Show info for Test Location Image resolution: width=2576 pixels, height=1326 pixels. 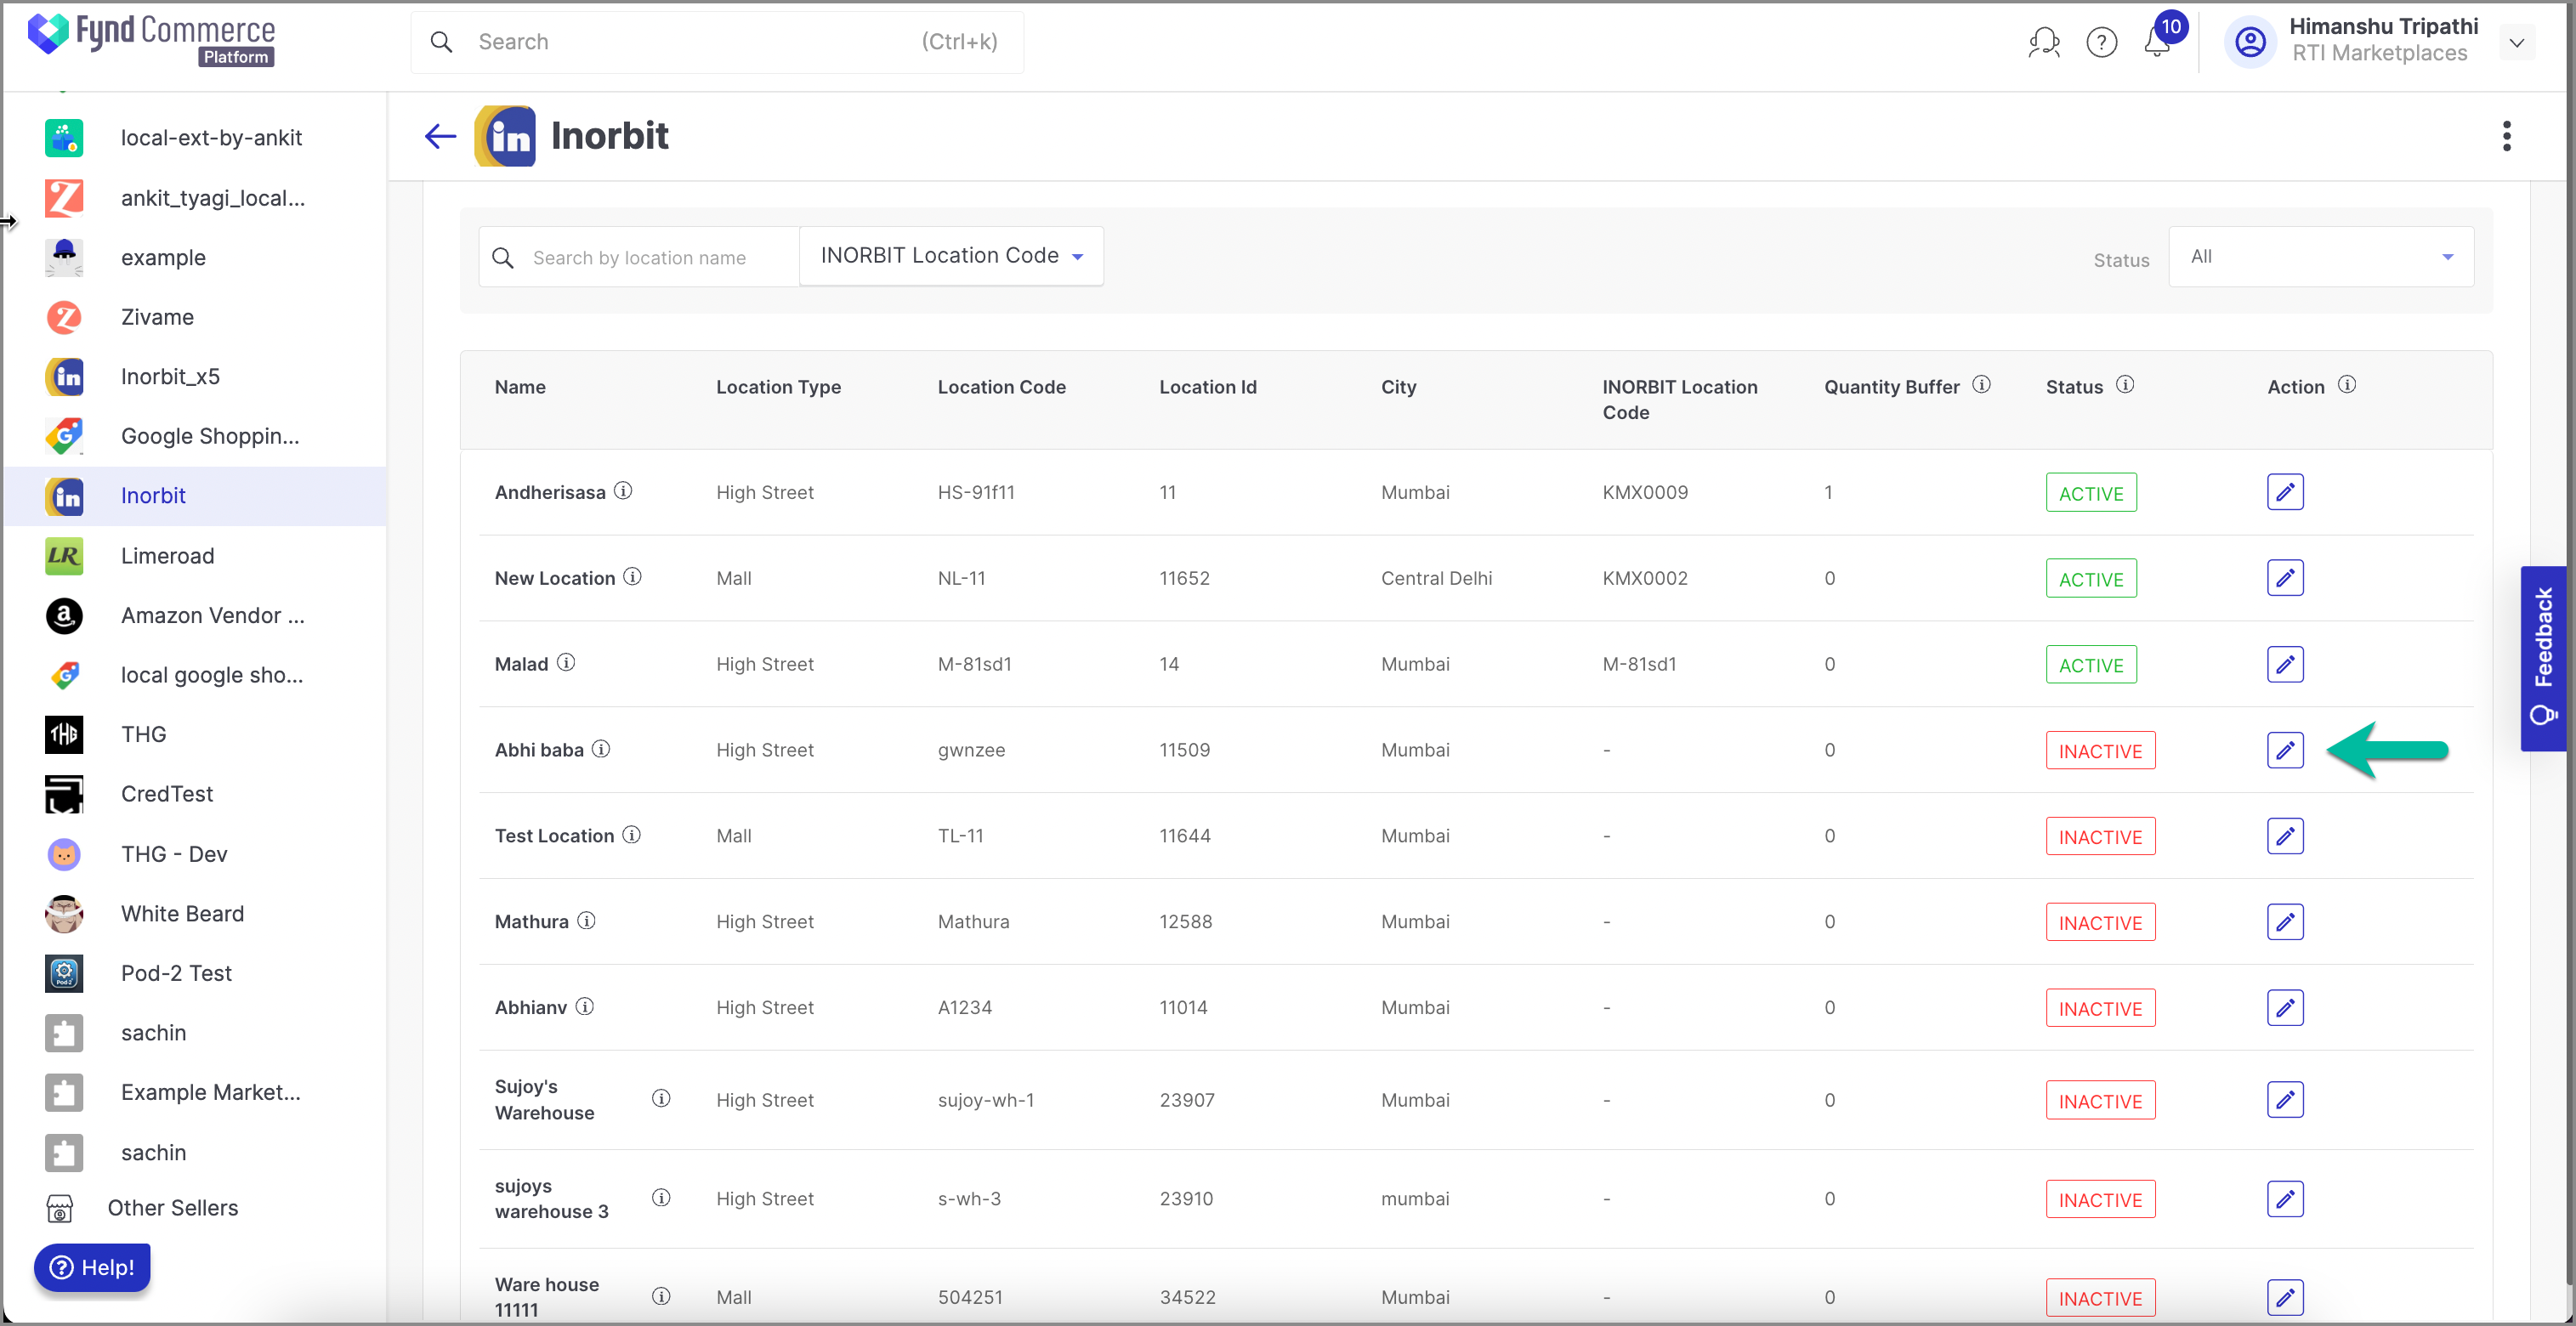pyautogui.click(x=632, y=835)
